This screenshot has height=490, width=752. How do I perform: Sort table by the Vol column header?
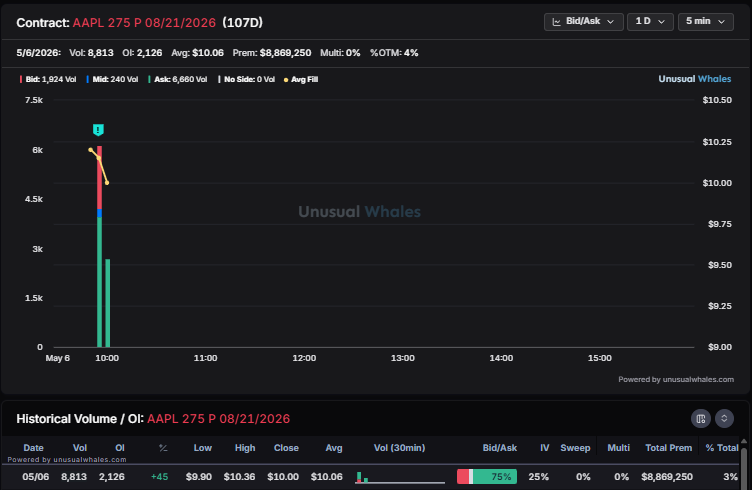click(80, 448)
